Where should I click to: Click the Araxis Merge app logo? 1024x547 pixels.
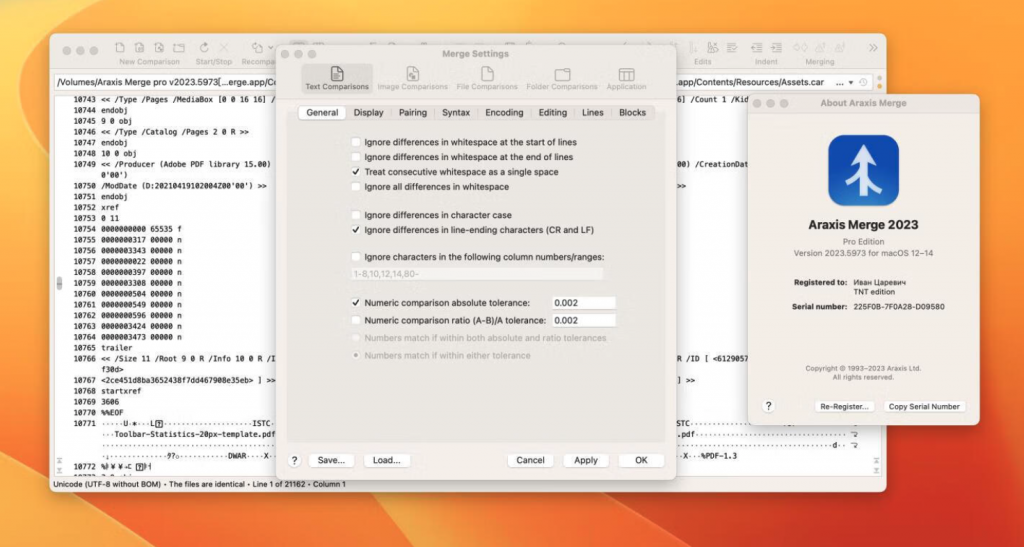pos(863,170)
